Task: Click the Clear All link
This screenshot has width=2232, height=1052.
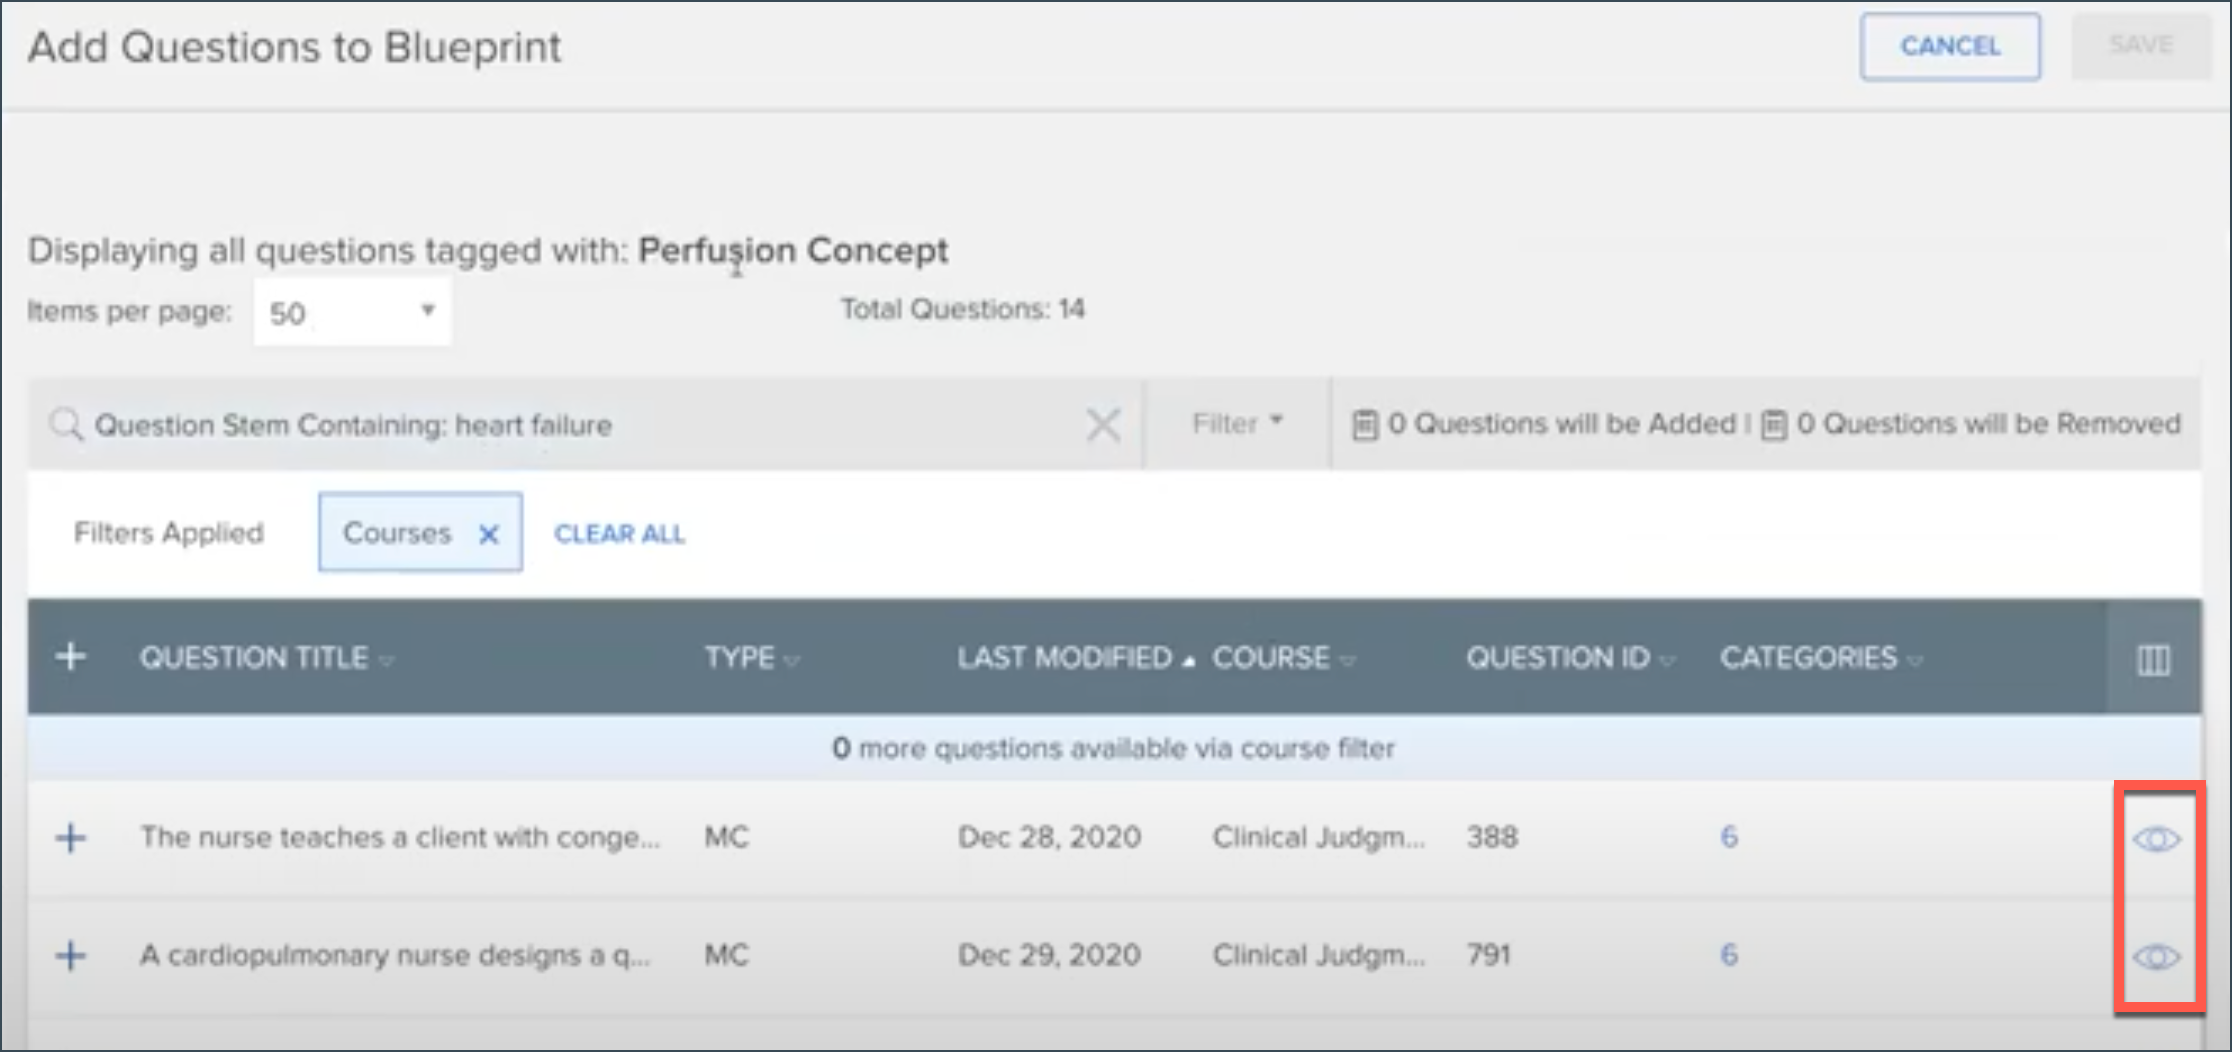Action: pyautogui.click(x=619, y=533)
